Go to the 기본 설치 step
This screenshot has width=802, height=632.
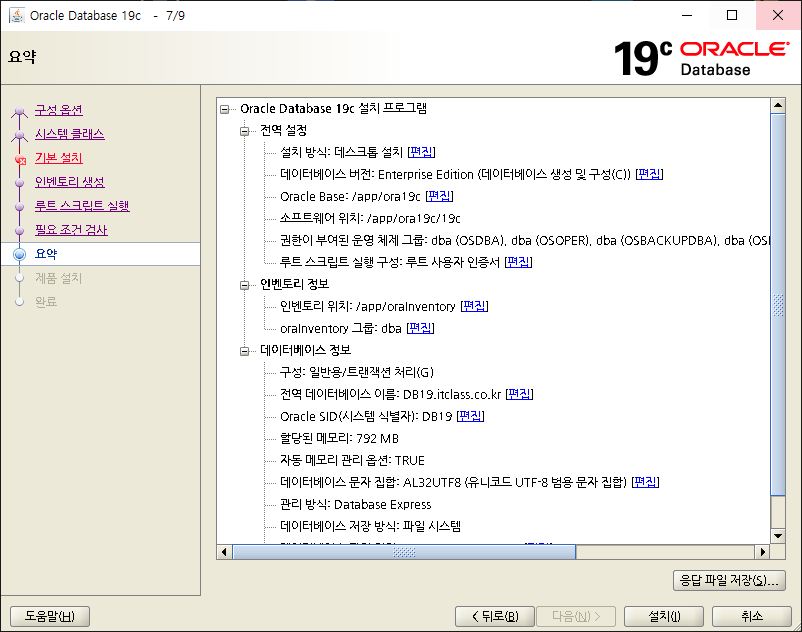tap(59, 158)
